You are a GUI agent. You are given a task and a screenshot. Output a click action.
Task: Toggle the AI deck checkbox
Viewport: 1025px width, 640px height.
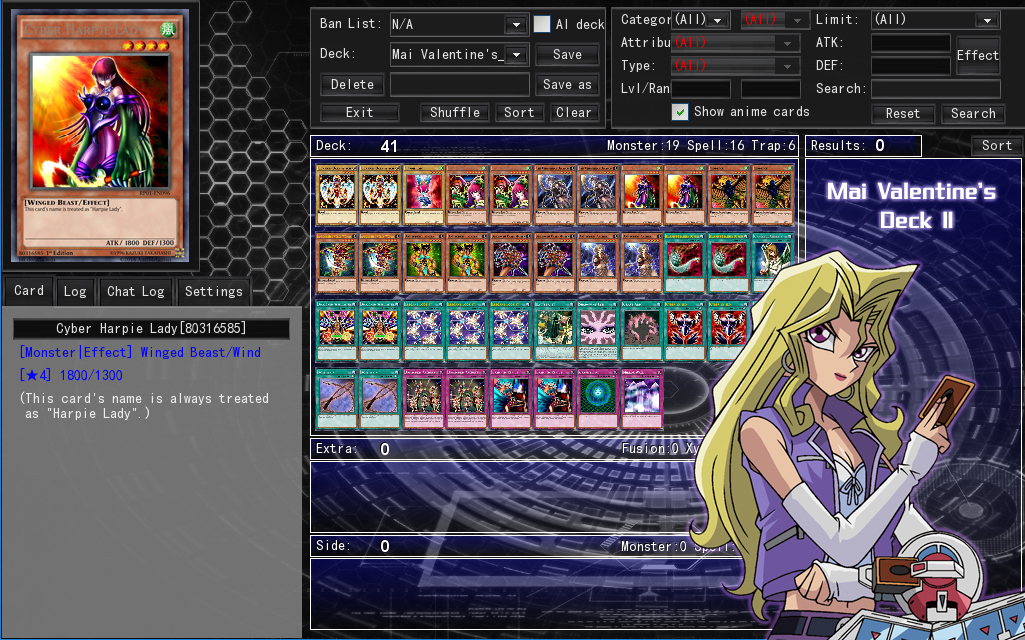click(x=542, y=24)
